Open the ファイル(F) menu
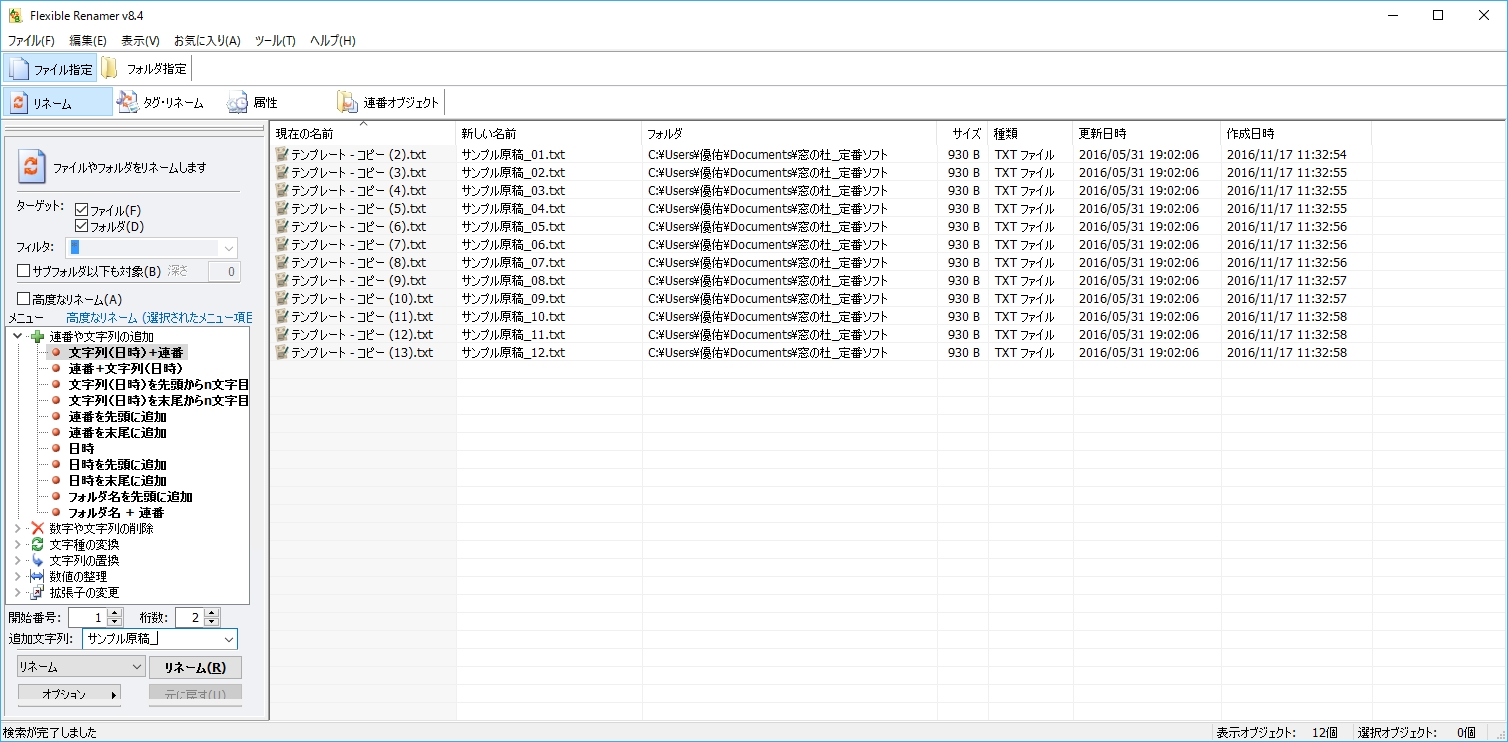Viewport: 1508px width, 742px height. 31,41
